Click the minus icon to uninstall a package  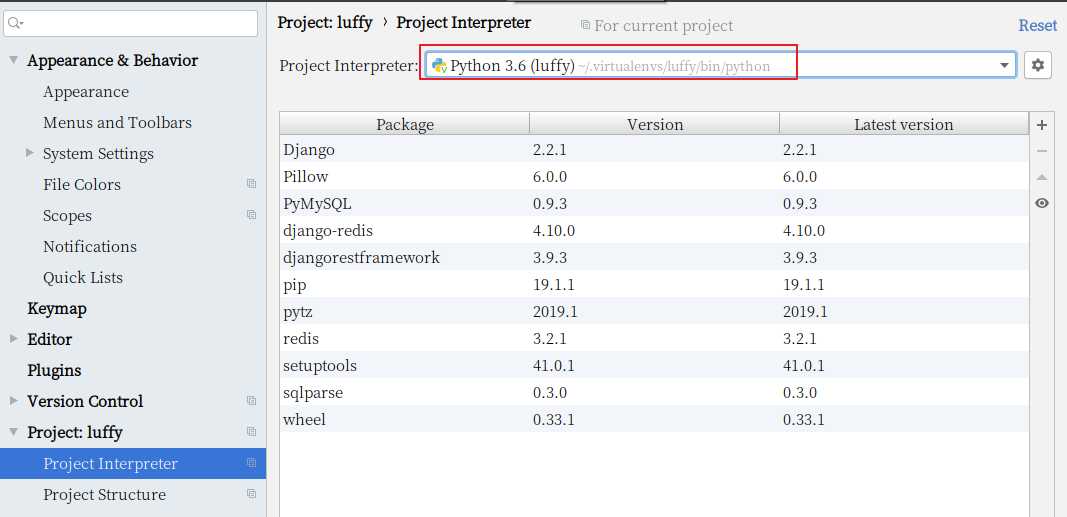click(x=1041, y=151)
